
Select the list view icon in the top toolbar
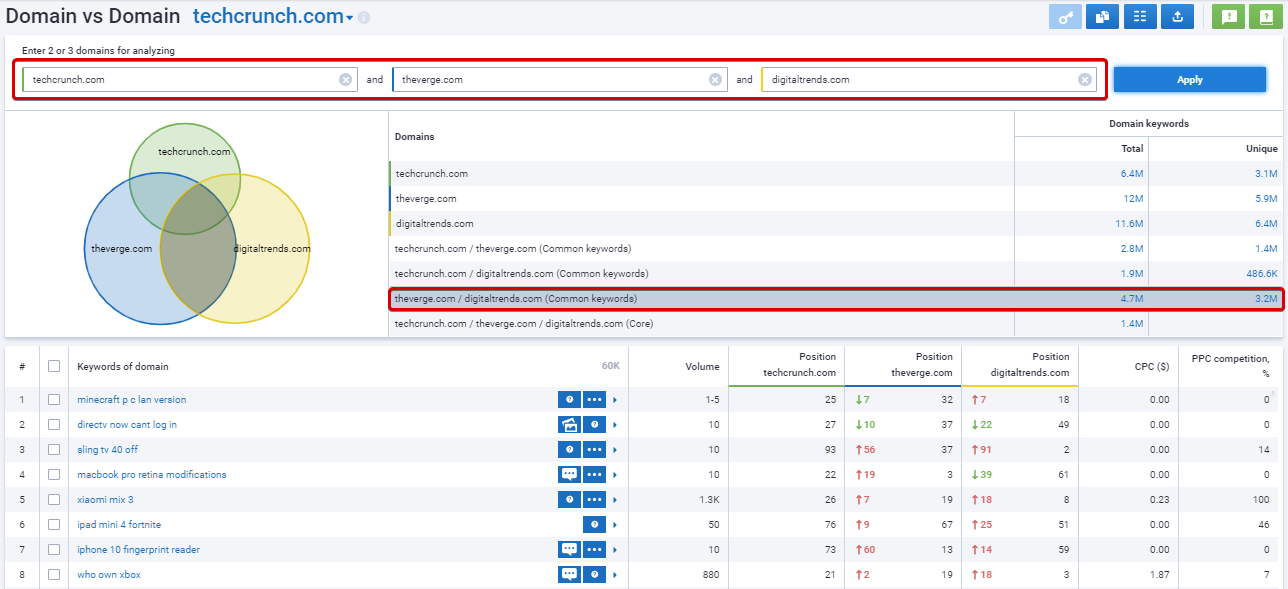(1140, 16)
